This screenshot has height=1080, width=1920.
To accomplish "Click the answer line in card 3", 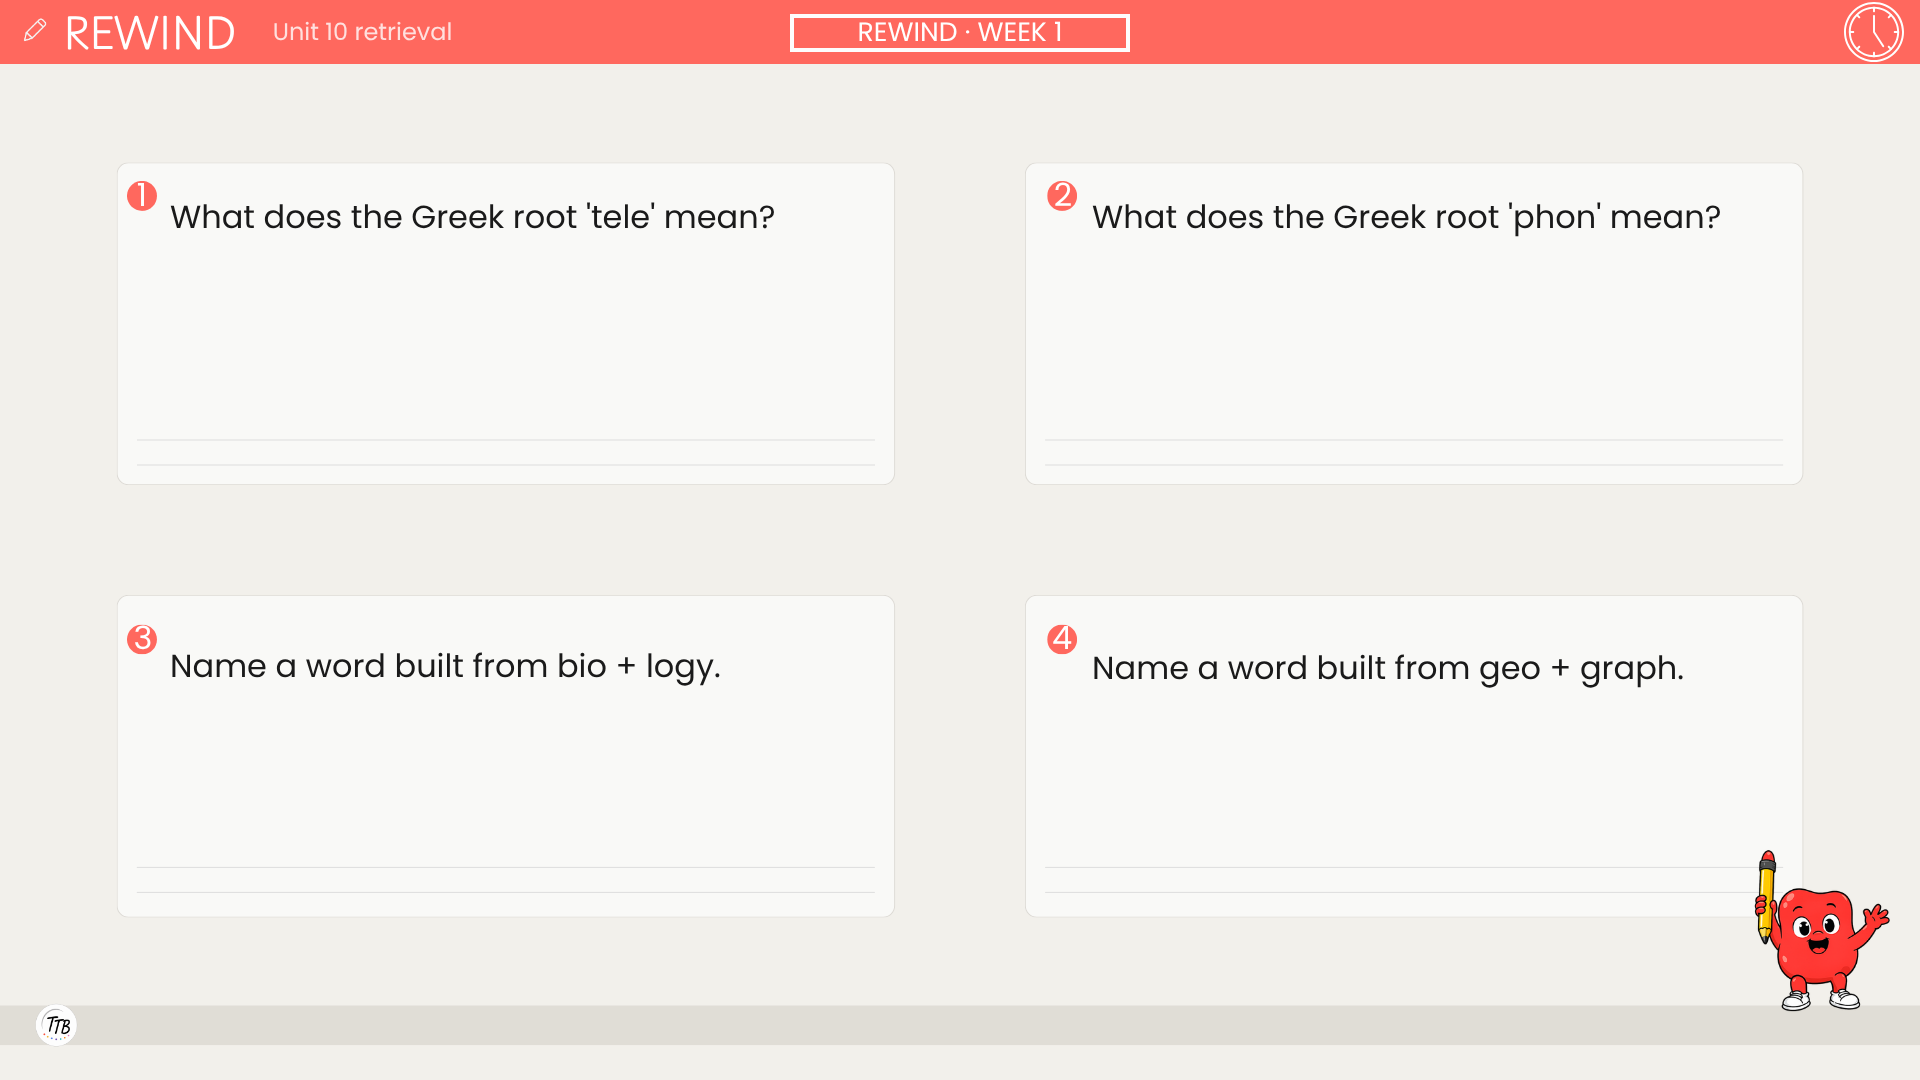I will [x=506, y=867].
